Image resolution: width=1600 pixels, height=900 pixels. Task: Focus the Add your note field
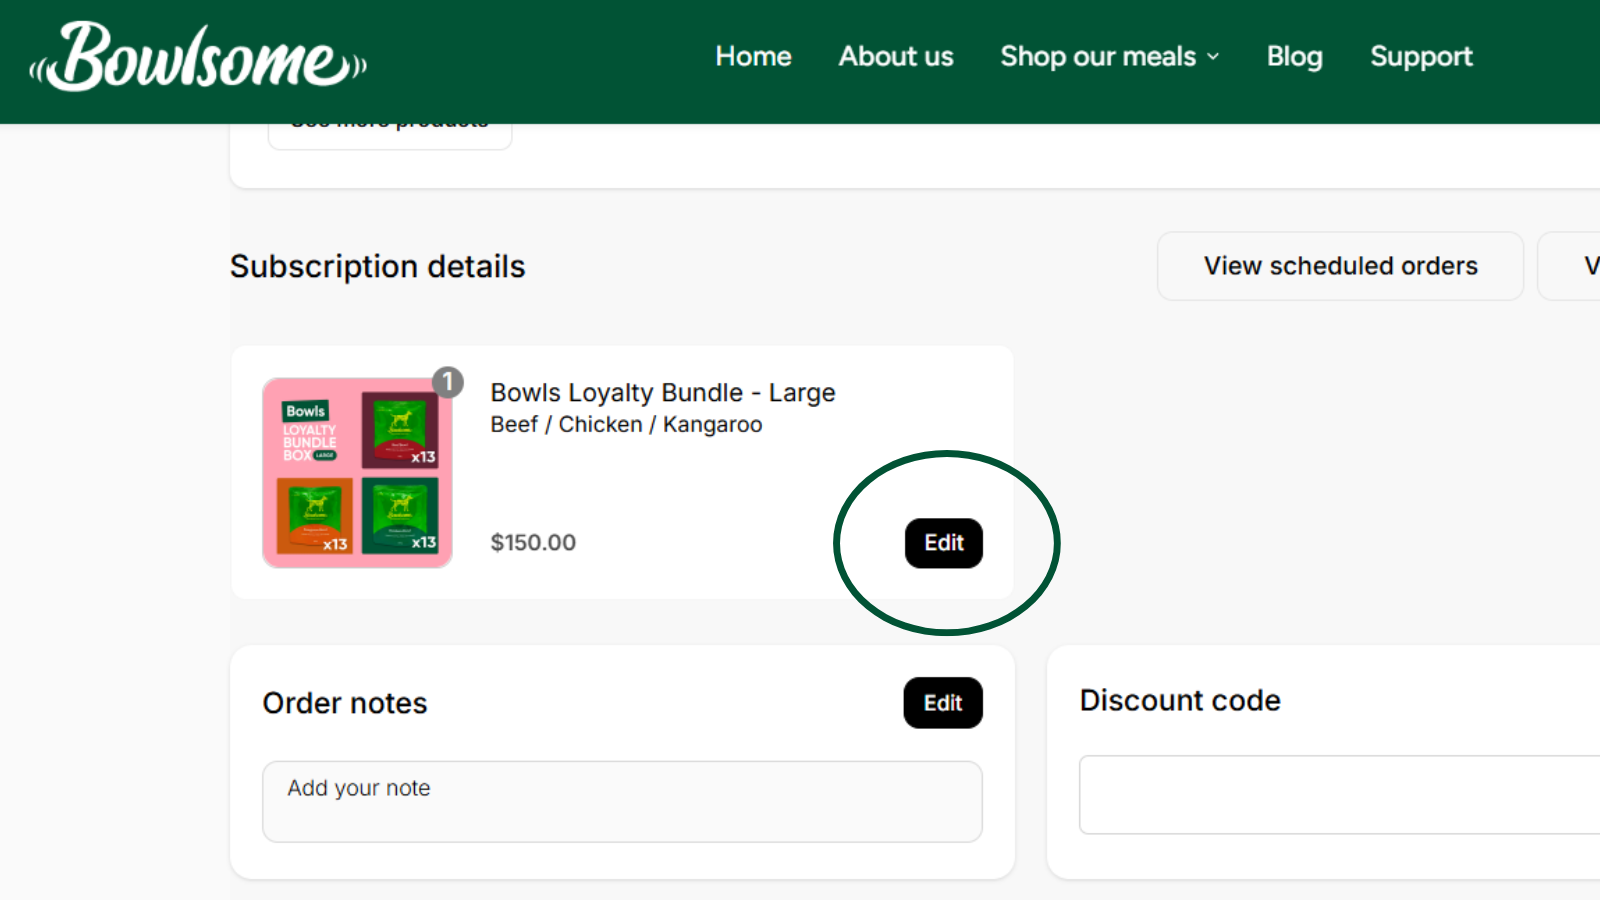pos(622,801)
